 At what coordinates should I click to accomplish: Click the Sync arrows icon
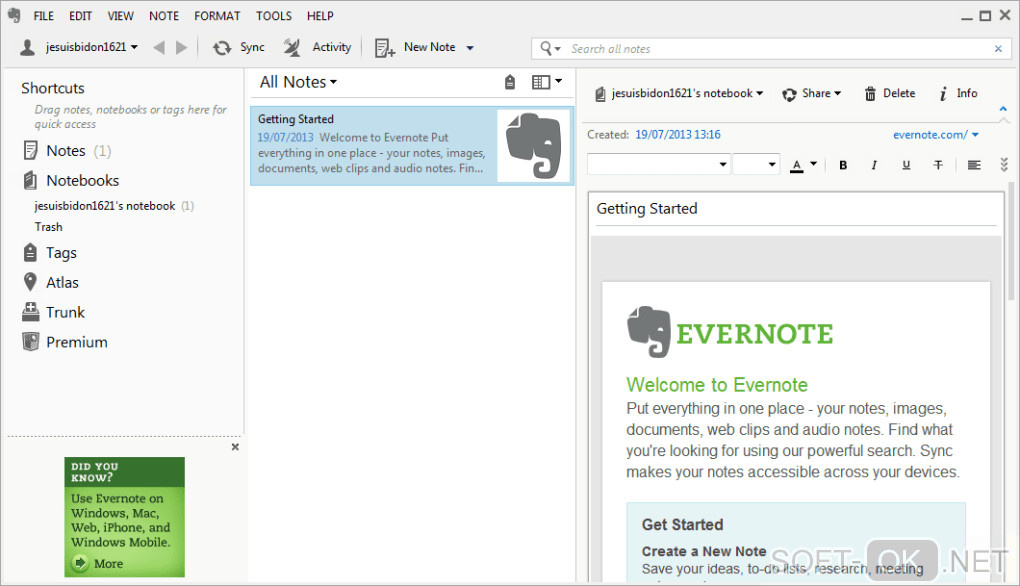pos(222,47)
